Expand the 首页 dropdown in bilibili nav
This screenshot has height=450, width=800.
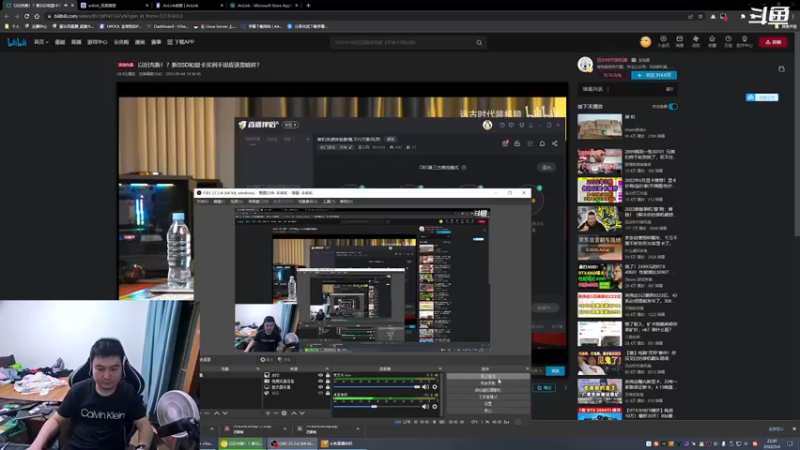41,42
